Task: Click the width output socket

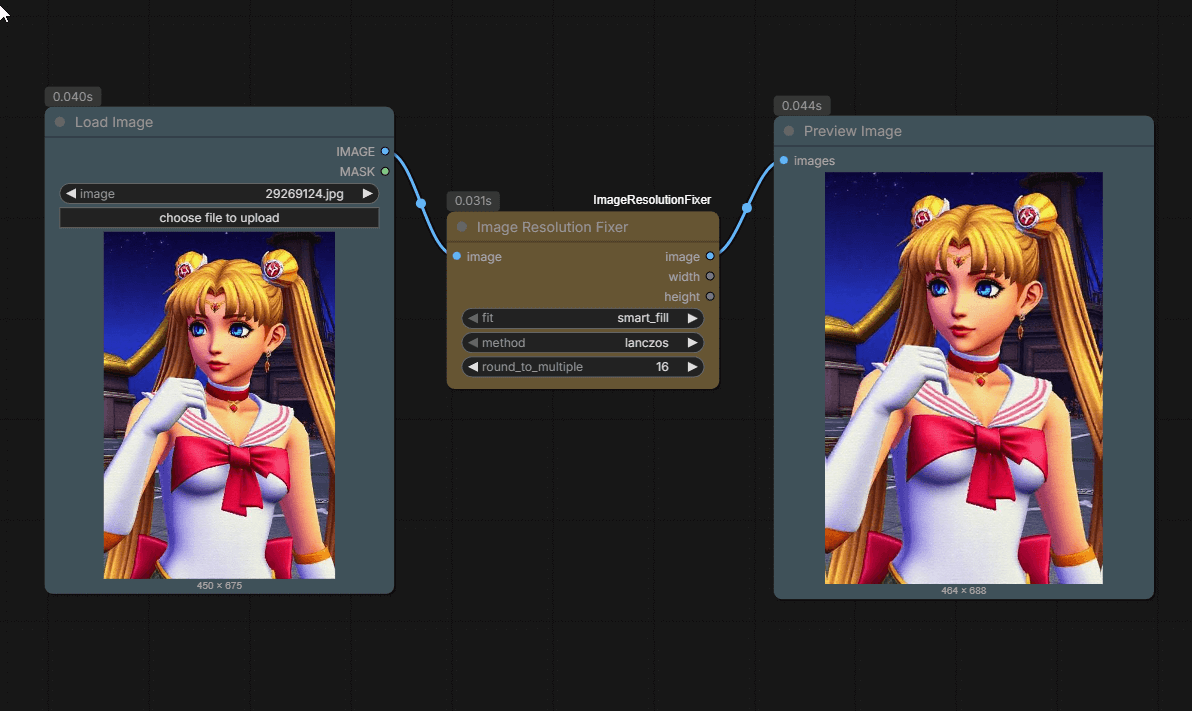Action: pos(710,276)
